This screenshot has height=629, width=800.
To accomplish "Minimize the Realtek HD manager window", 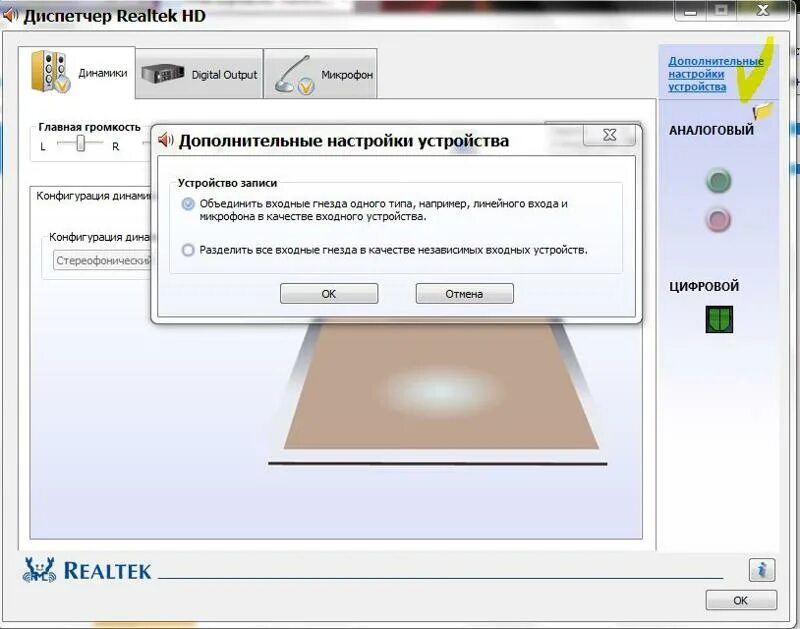I will 690,10.
